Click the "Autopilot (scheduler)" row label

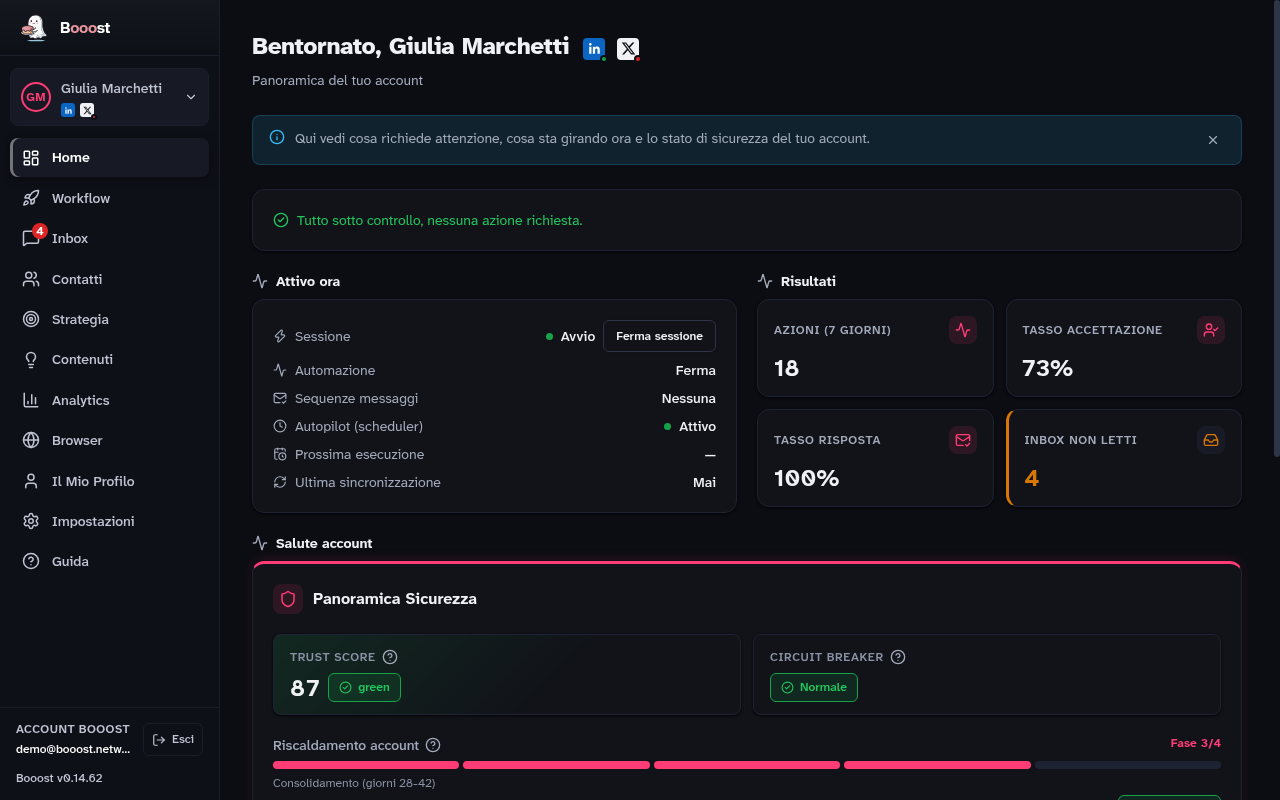click(x=359, y=426)
